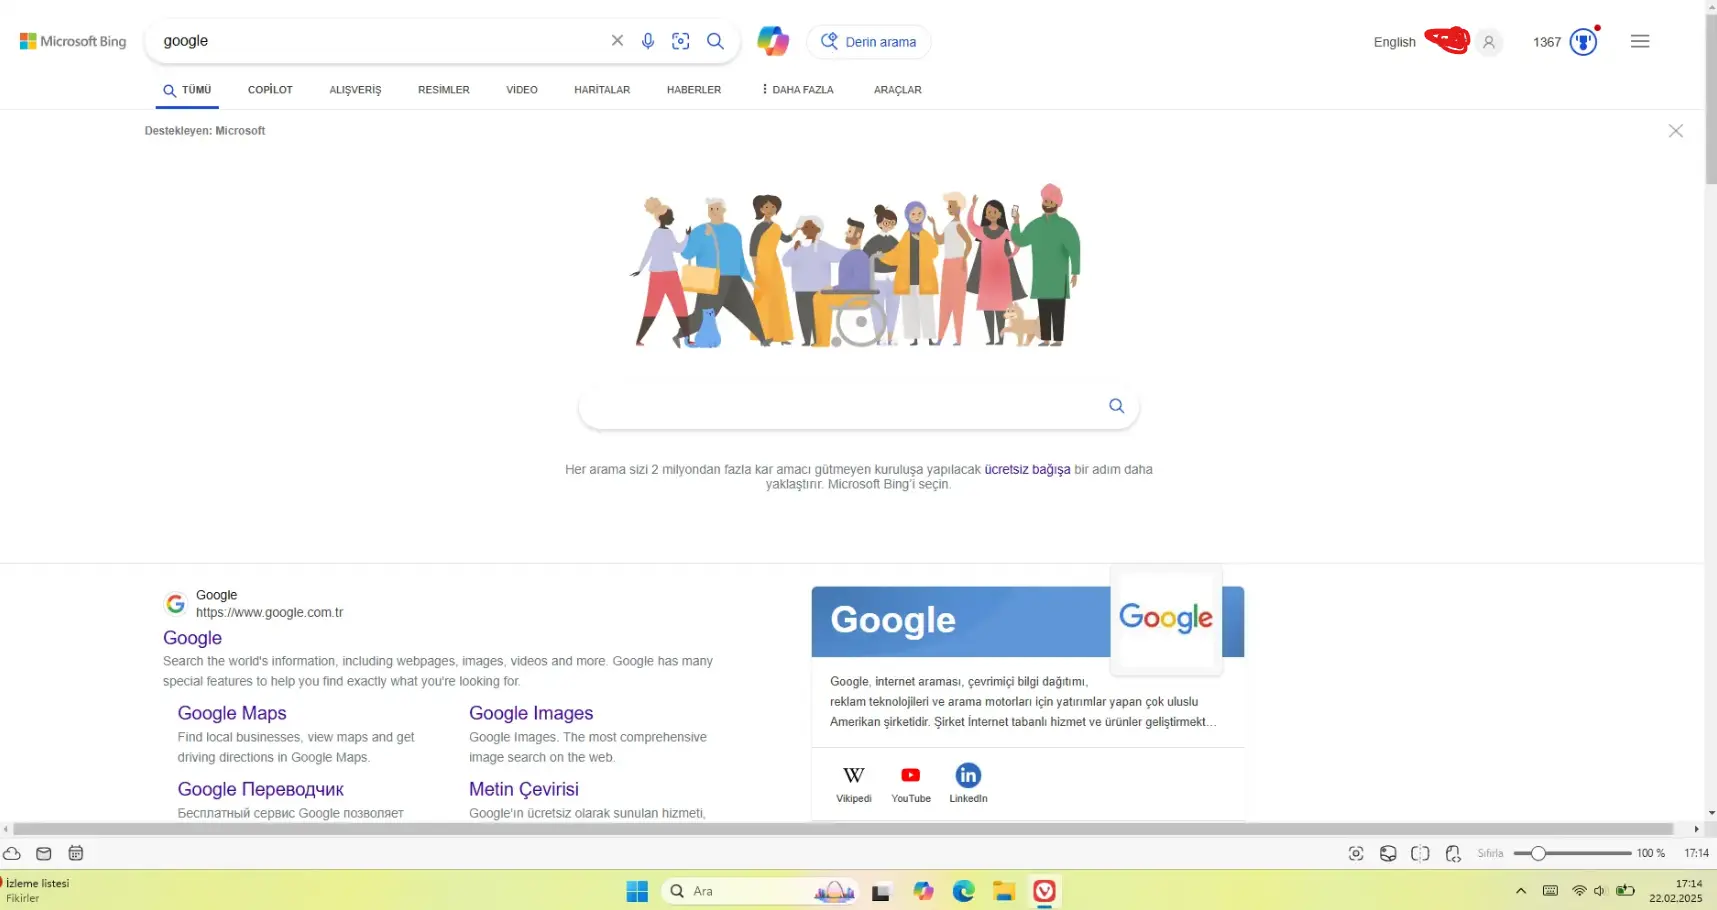The height and width of the screenshot is (910, 1717).
Task: Capture page with status bar screenshot icon
Action: [1356, 853]
